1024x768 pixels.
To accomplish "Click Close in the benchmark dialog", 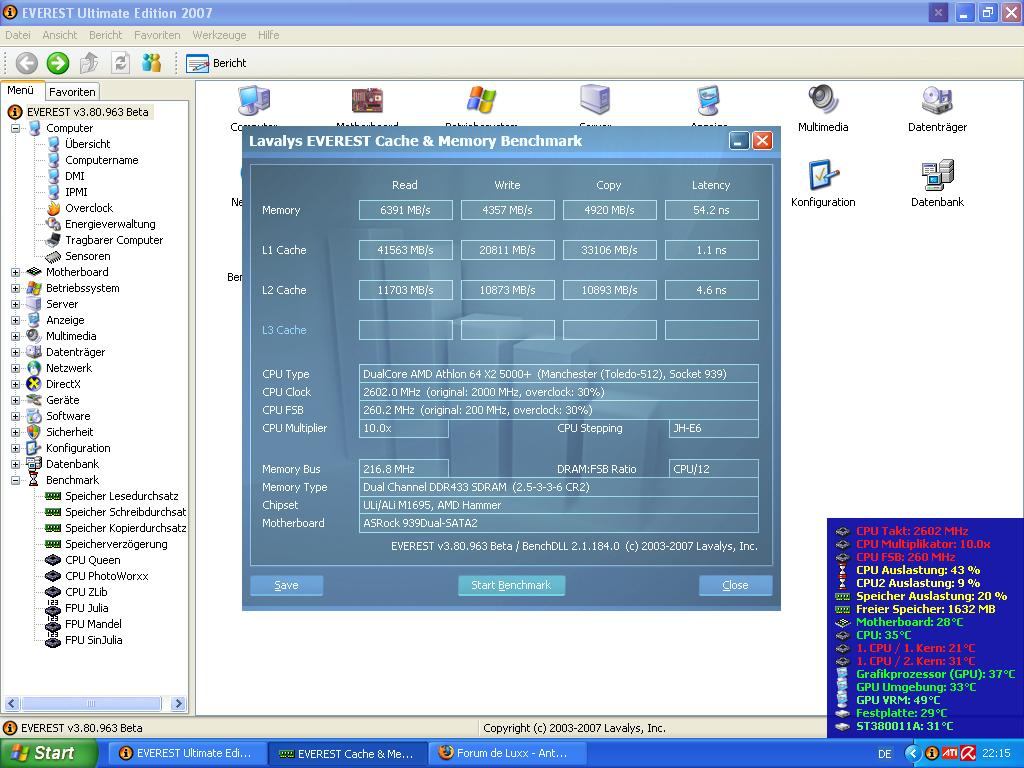I will pyautogui.click(x=735, y=585).
